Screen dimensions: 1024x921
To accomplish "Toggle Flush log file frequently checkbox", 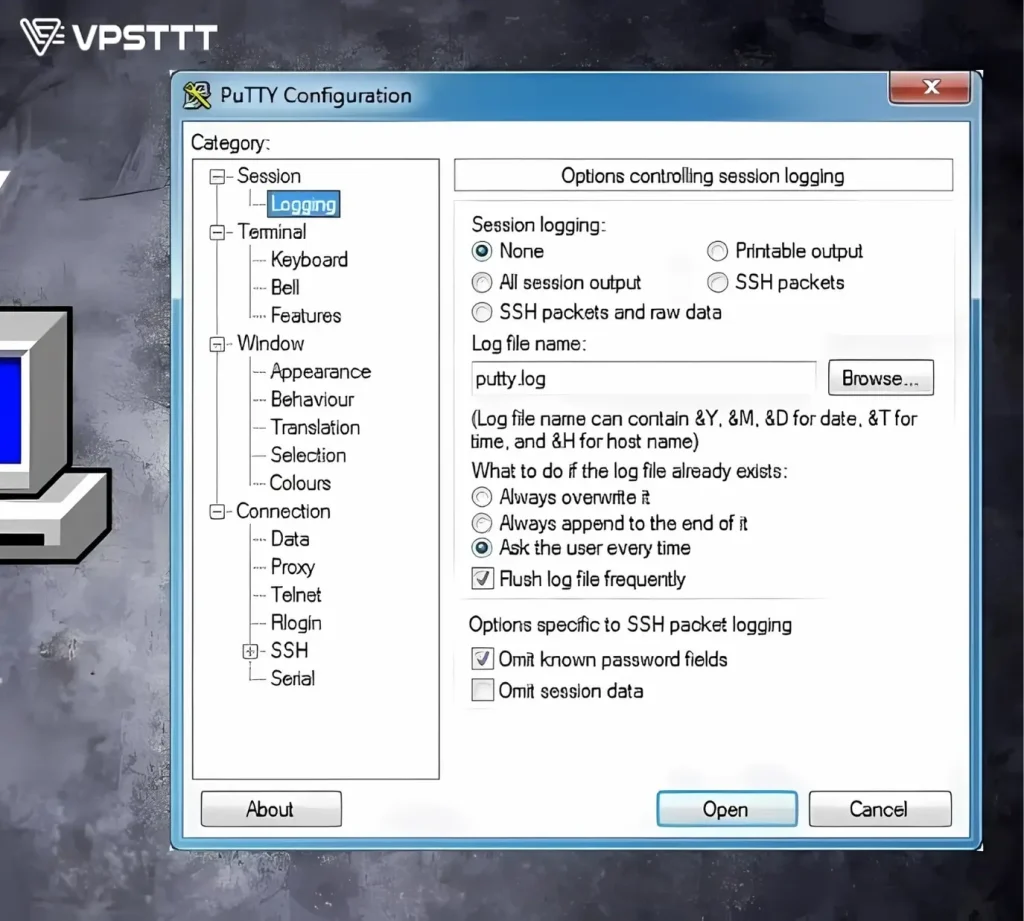I will pyautogui.click(x=483, y=579).
